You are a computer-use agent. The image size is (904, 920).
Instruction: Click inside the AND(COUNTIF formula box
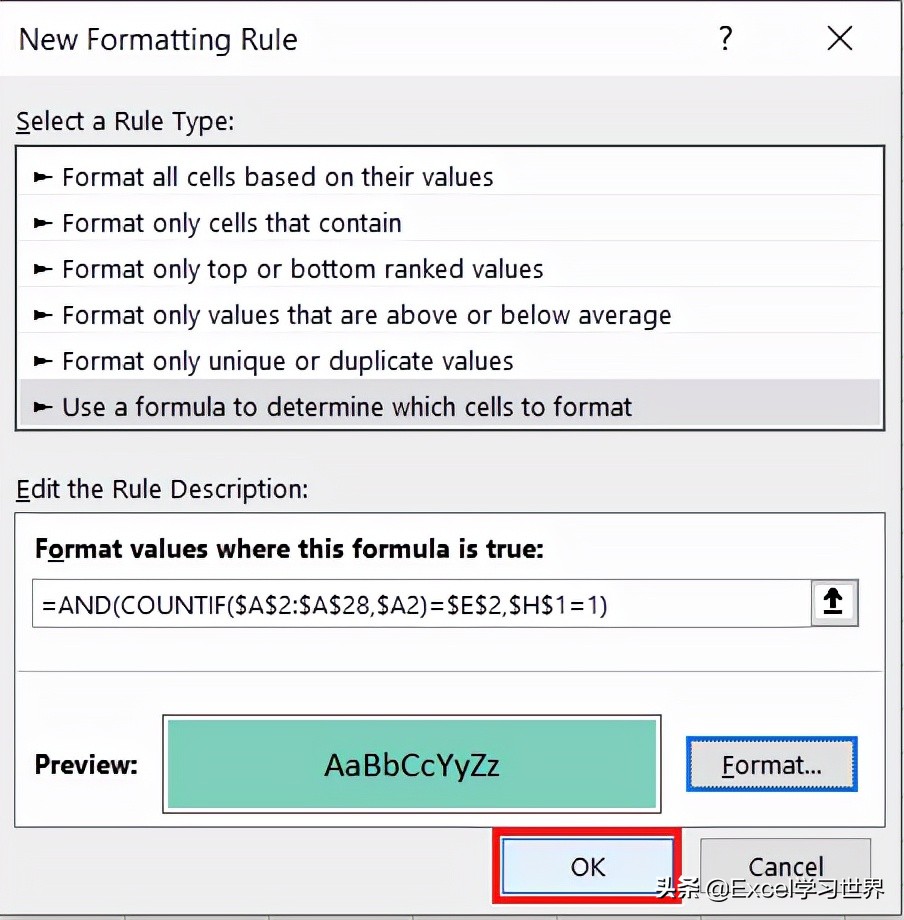[x=420, y=604]
